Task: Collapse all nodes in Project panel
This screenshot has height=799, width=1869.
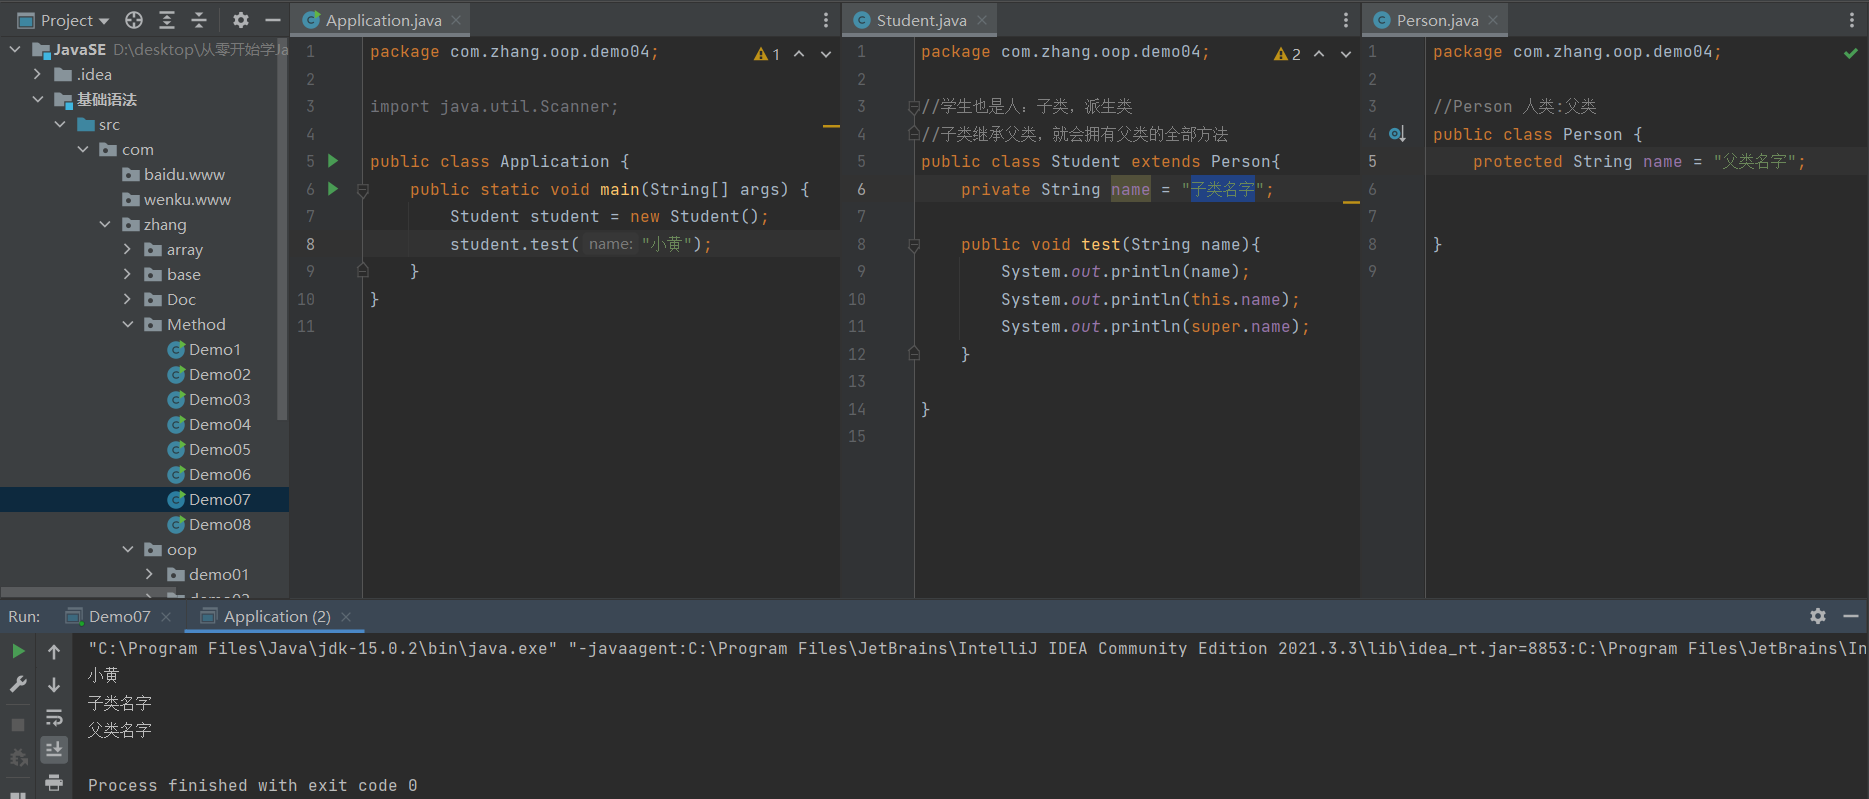Action: coord(199,20)
